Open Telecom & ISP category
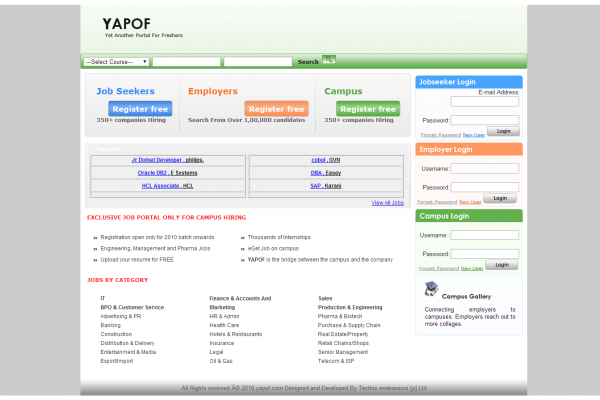Screen dimensions: 600x400 point(336,361)
